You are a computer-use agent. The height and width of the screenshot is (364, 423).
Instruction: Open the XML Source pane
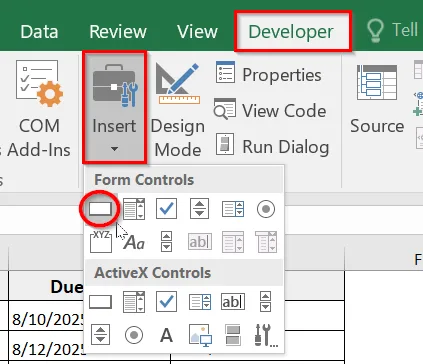click(377, 100)
